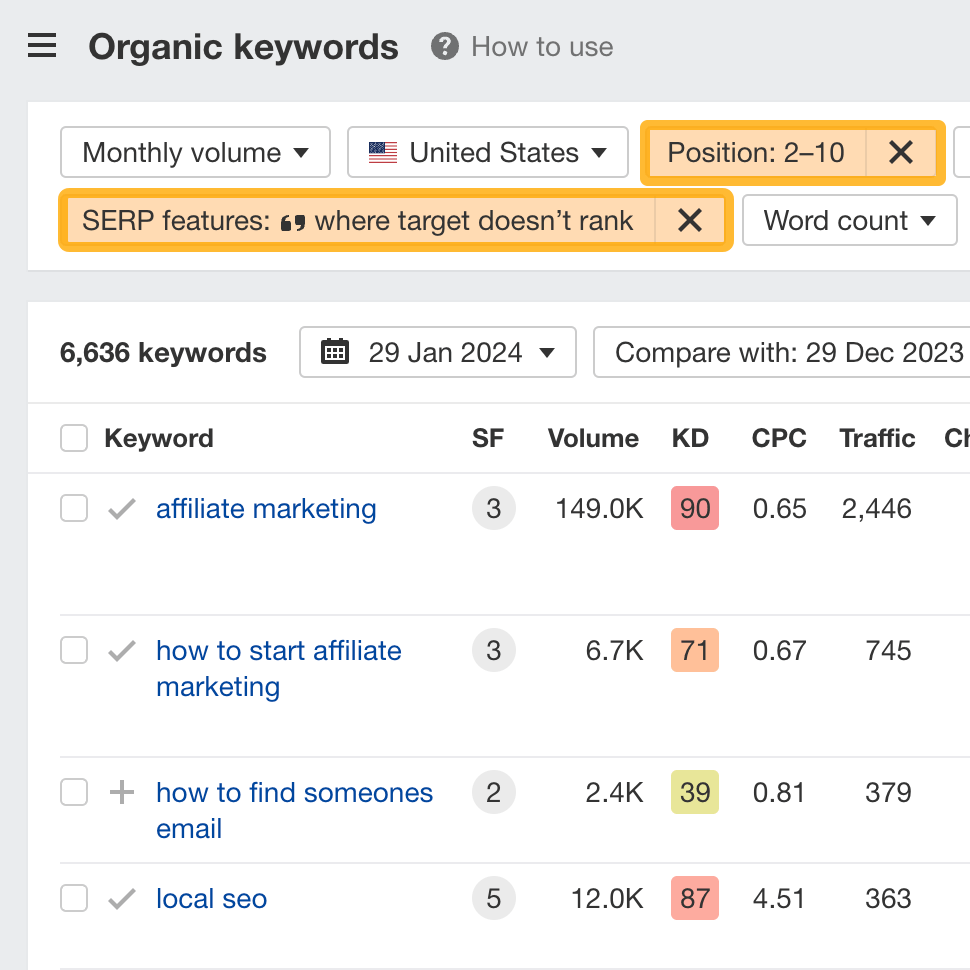Screen dimensions: 970x970
Task: Click the checkmark icon next to "local seo"
Action: click(x=120, y=898)
